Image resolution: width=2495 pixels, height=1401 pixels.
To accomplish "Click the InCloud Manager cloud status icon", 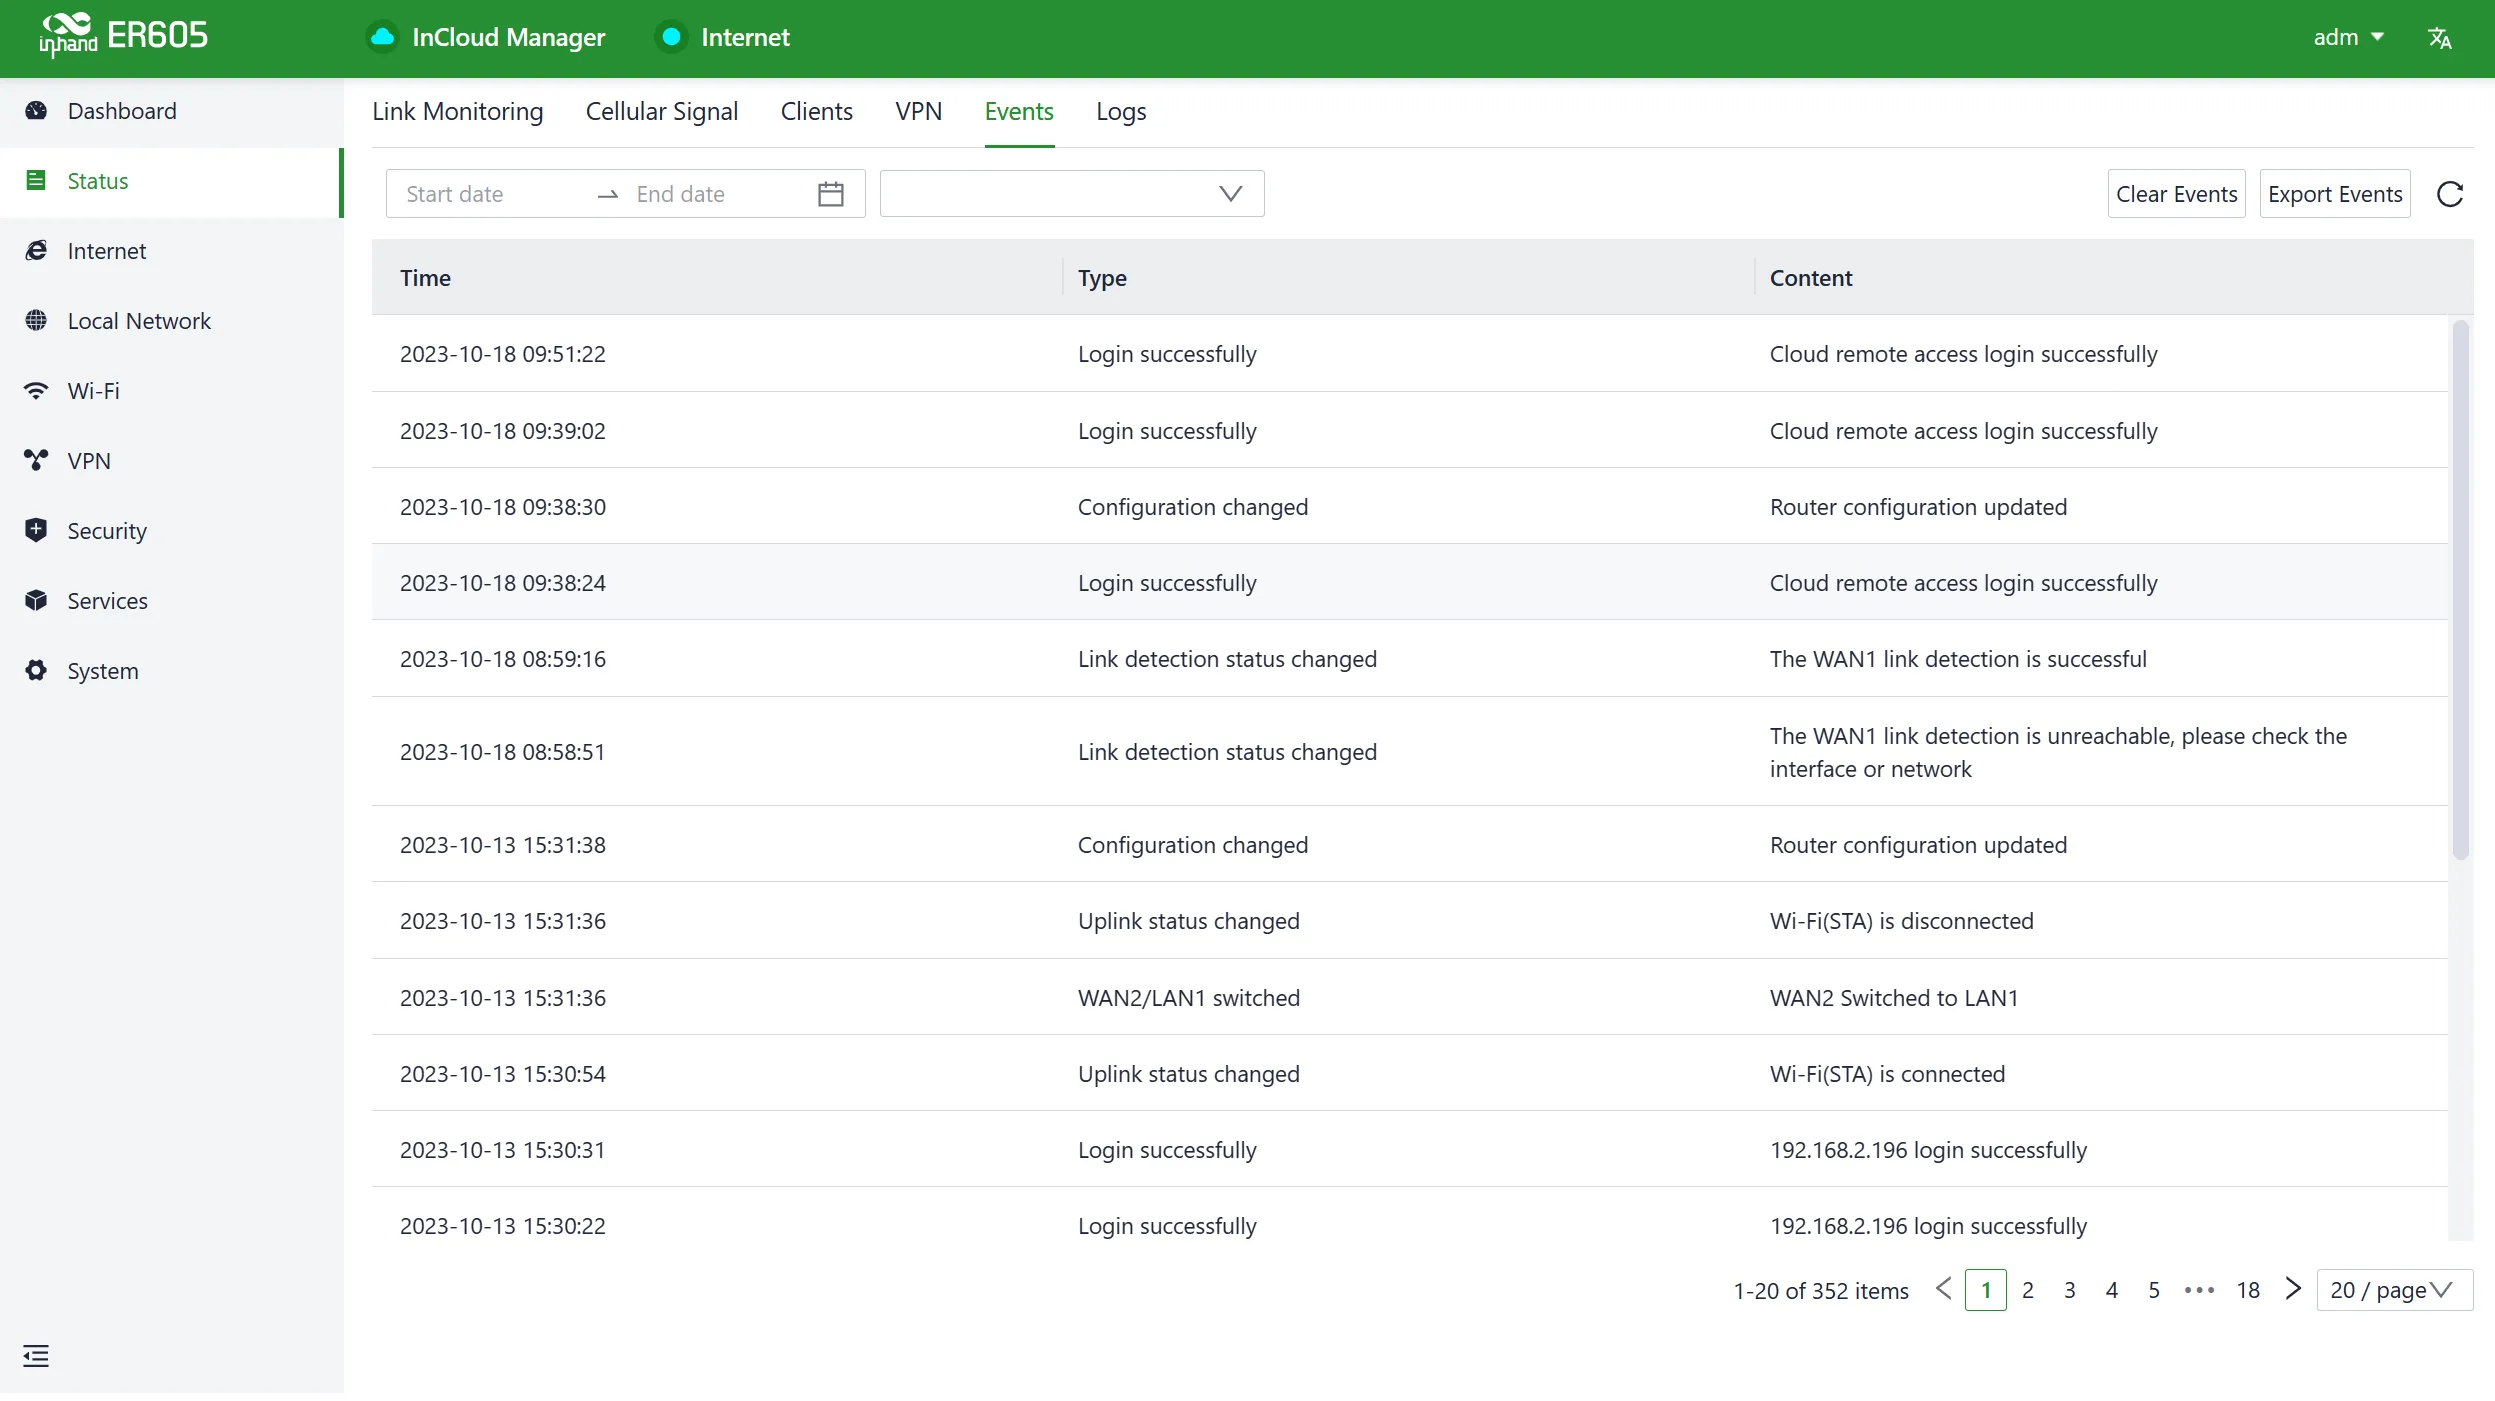I will 382,37.
